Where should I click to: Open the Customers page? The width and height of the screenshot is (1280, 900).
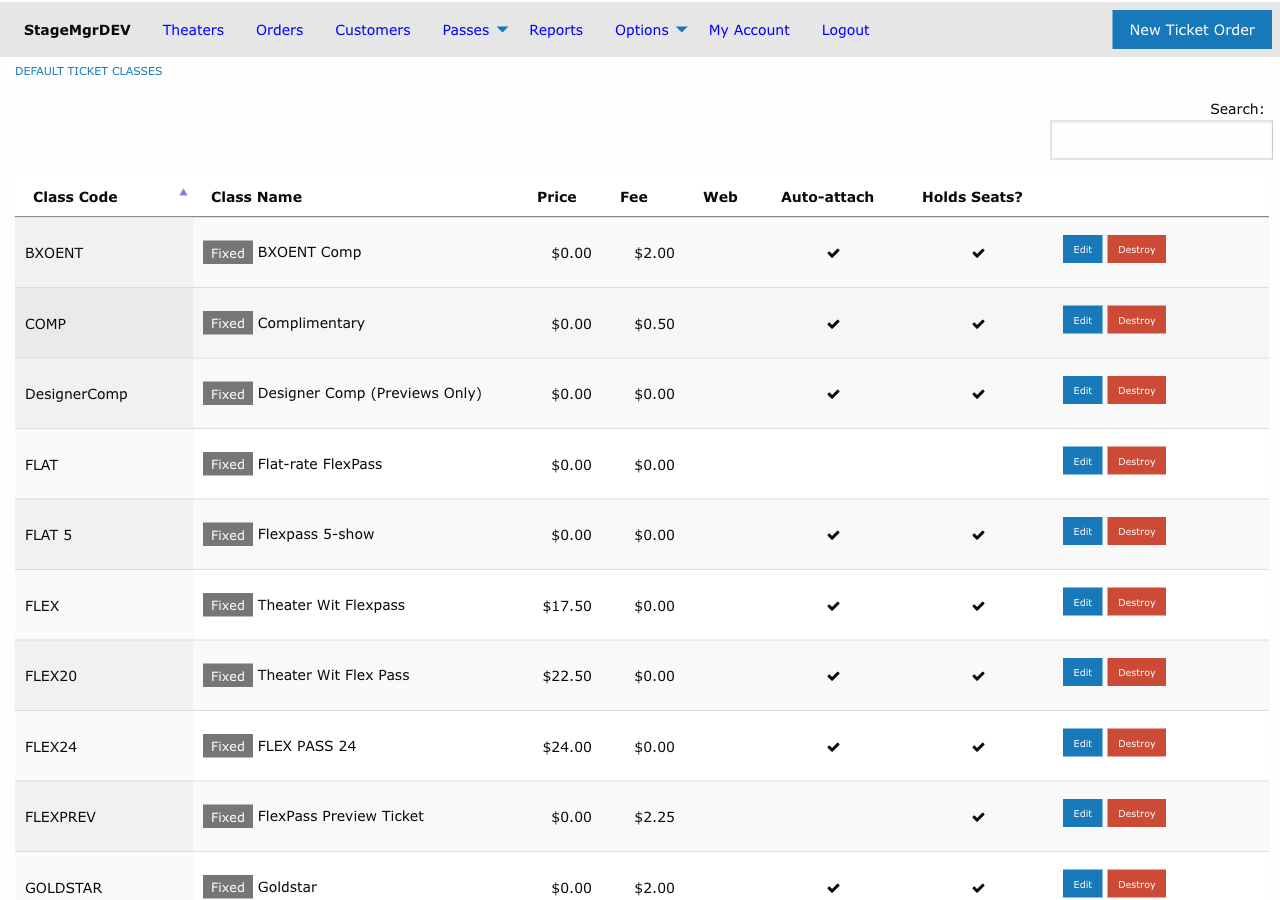(372, 30)
